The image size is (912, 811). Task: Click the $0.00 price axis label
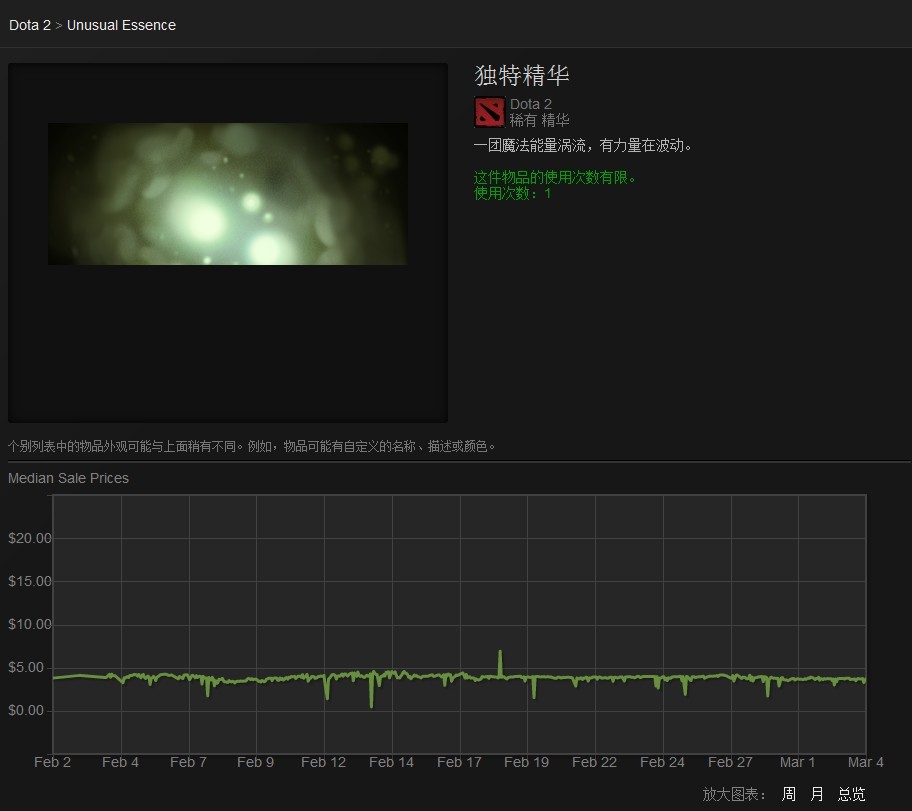[x=30, y=710]
